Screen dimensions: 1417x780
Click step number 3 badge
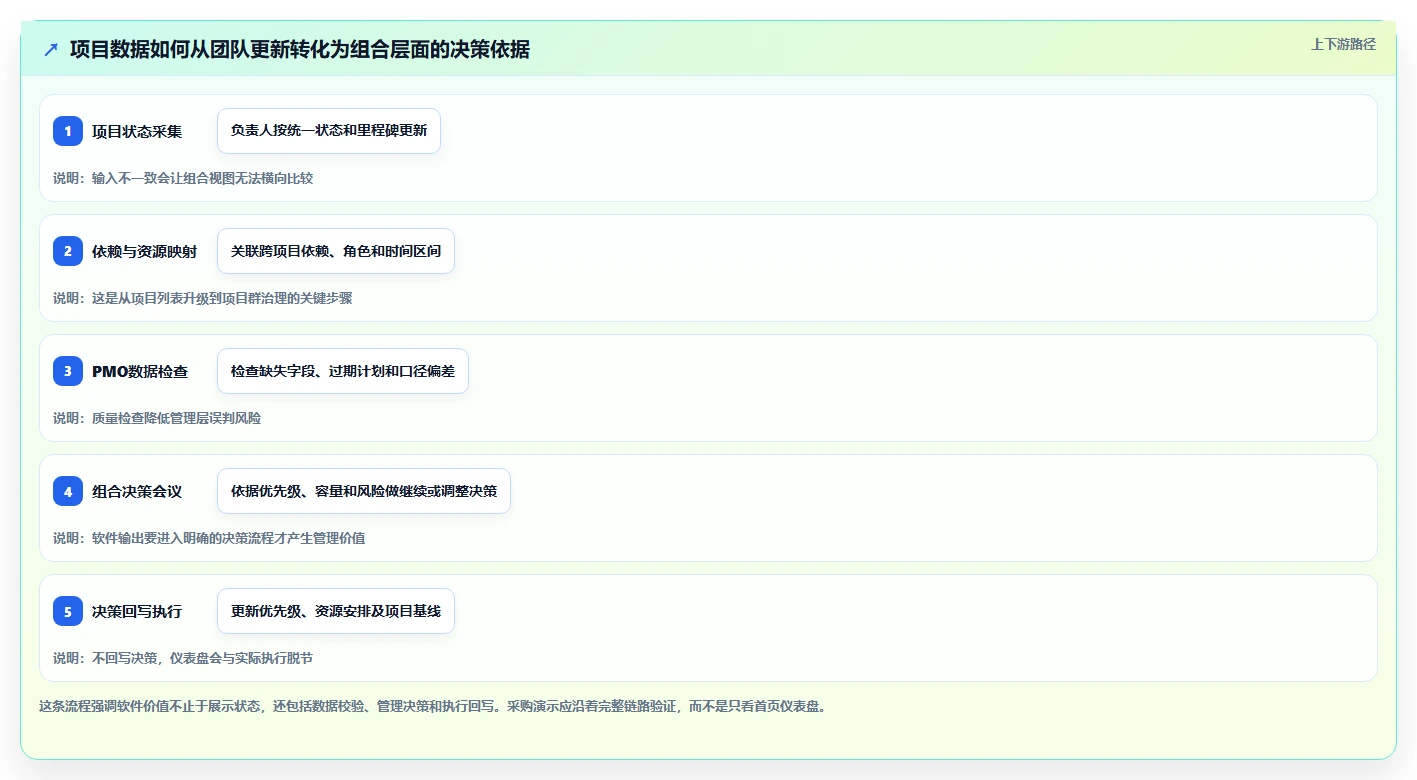click(68, 371)
